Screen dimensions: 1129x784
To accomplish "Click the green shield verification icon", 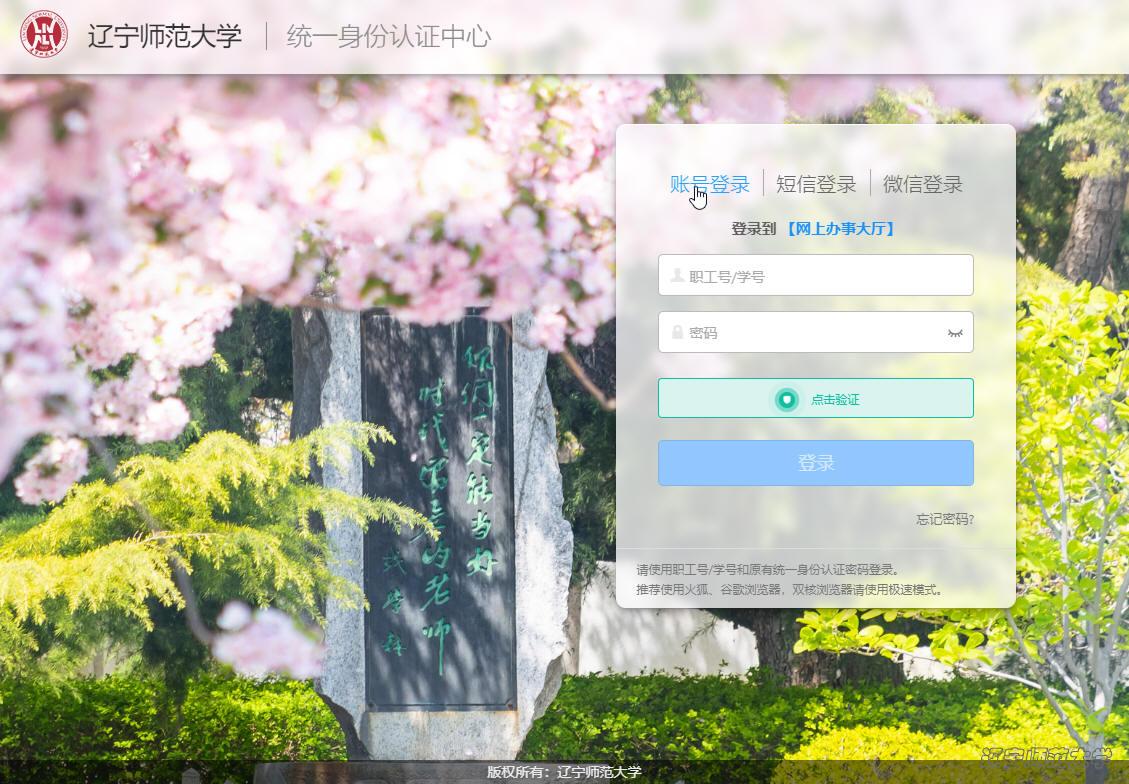I will 787,399.
